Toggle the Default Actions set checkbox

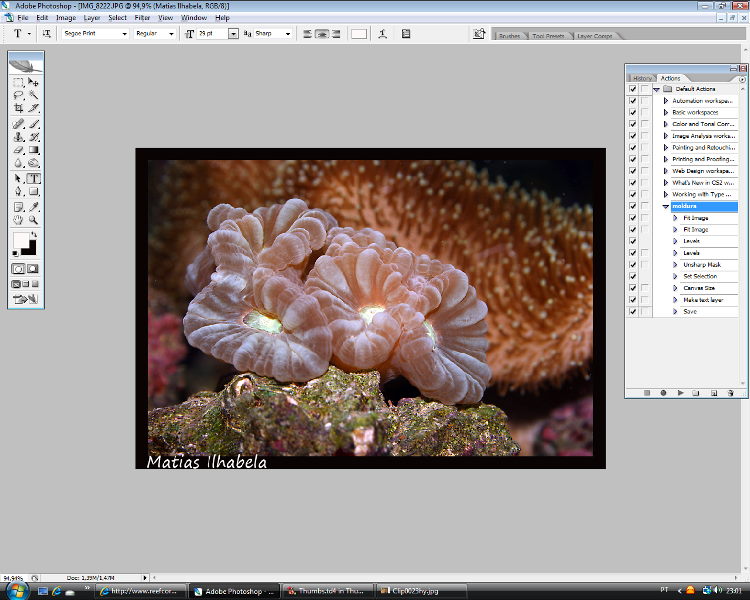coord(632,89)
